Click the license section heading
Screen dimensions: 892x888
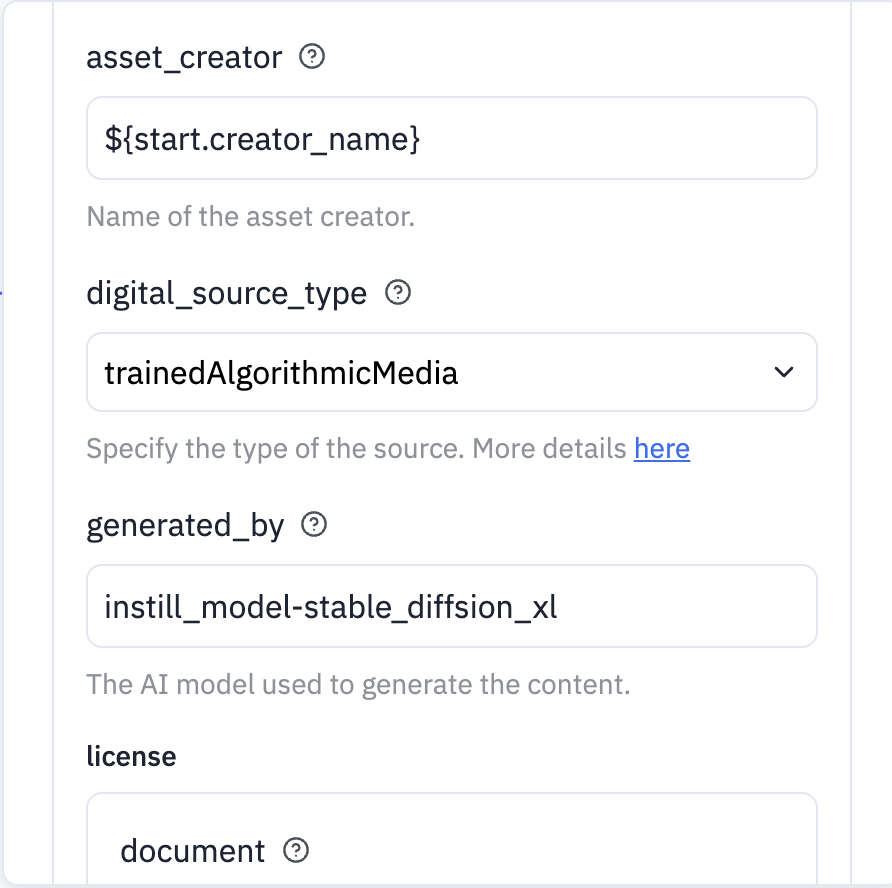[x=131, y=756]
